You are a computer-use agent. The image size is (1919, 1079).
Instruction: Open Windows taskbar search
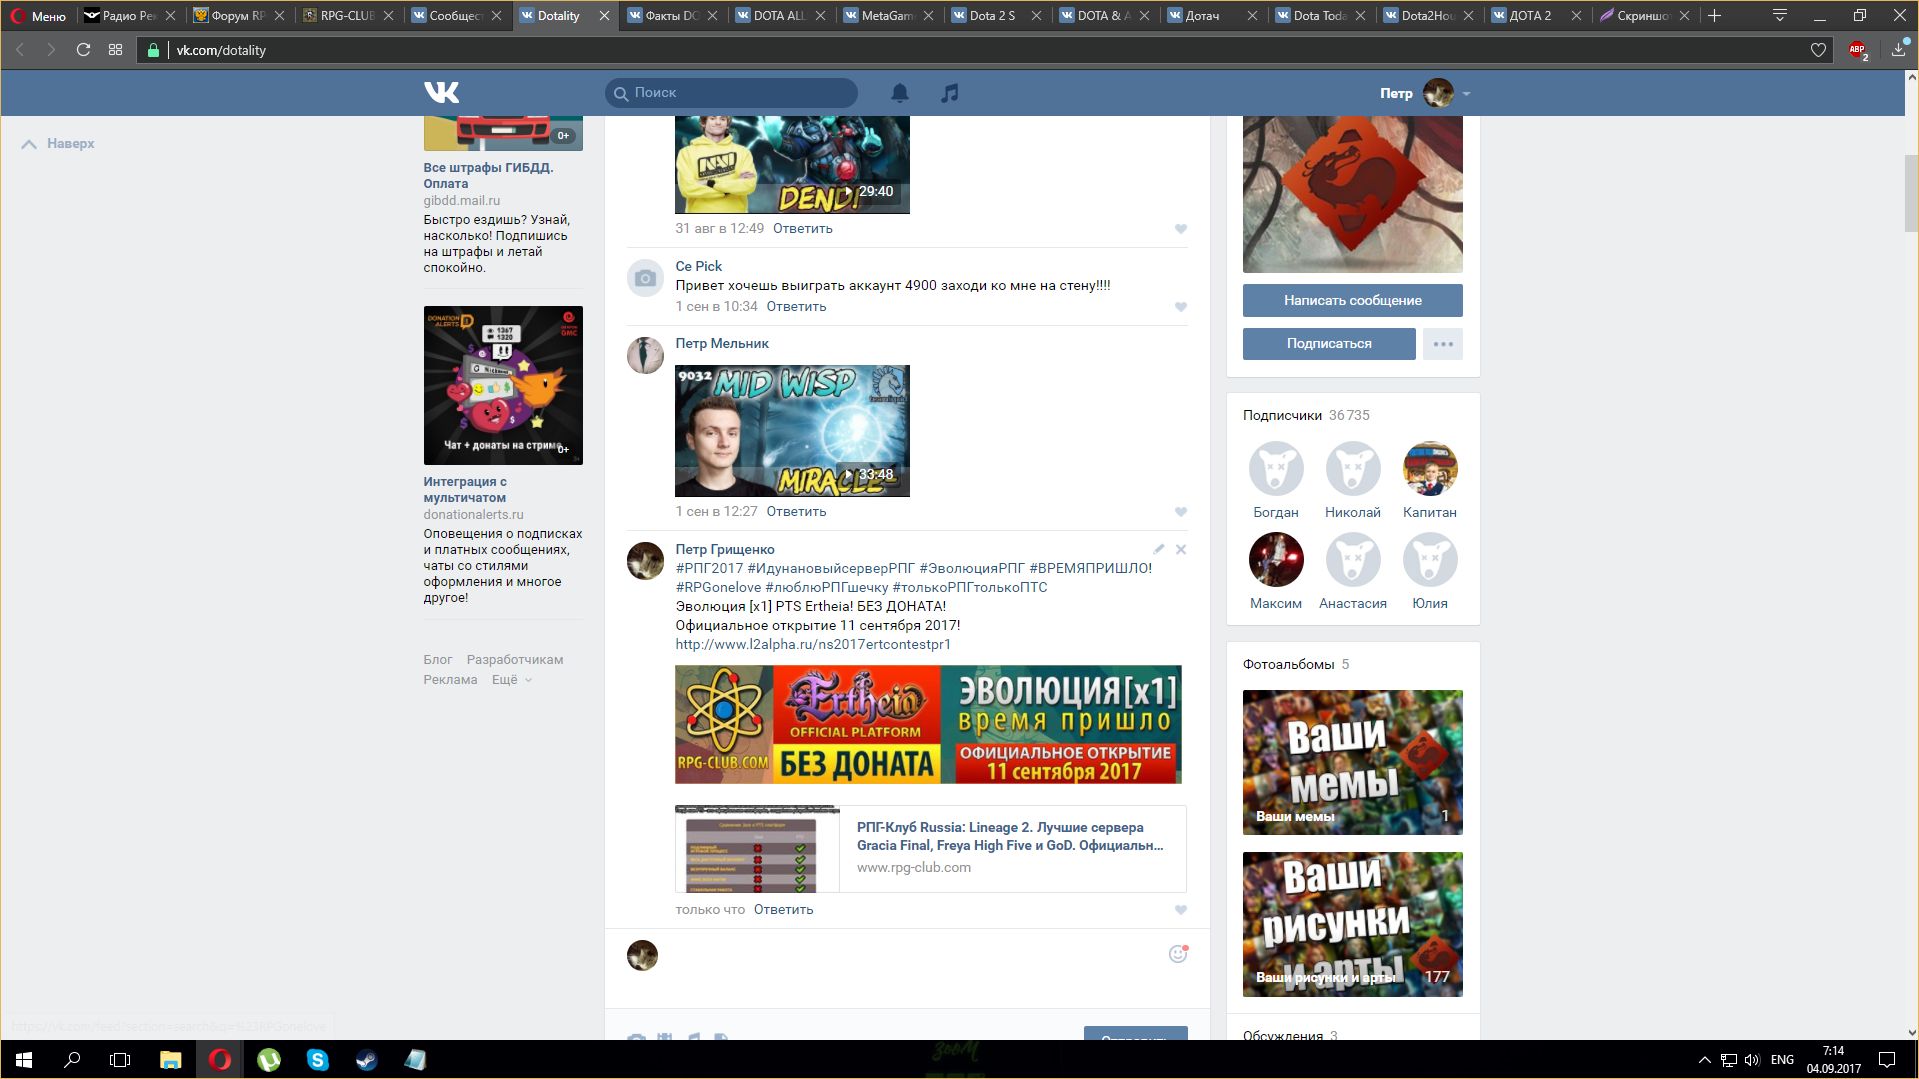[72, 1060]
